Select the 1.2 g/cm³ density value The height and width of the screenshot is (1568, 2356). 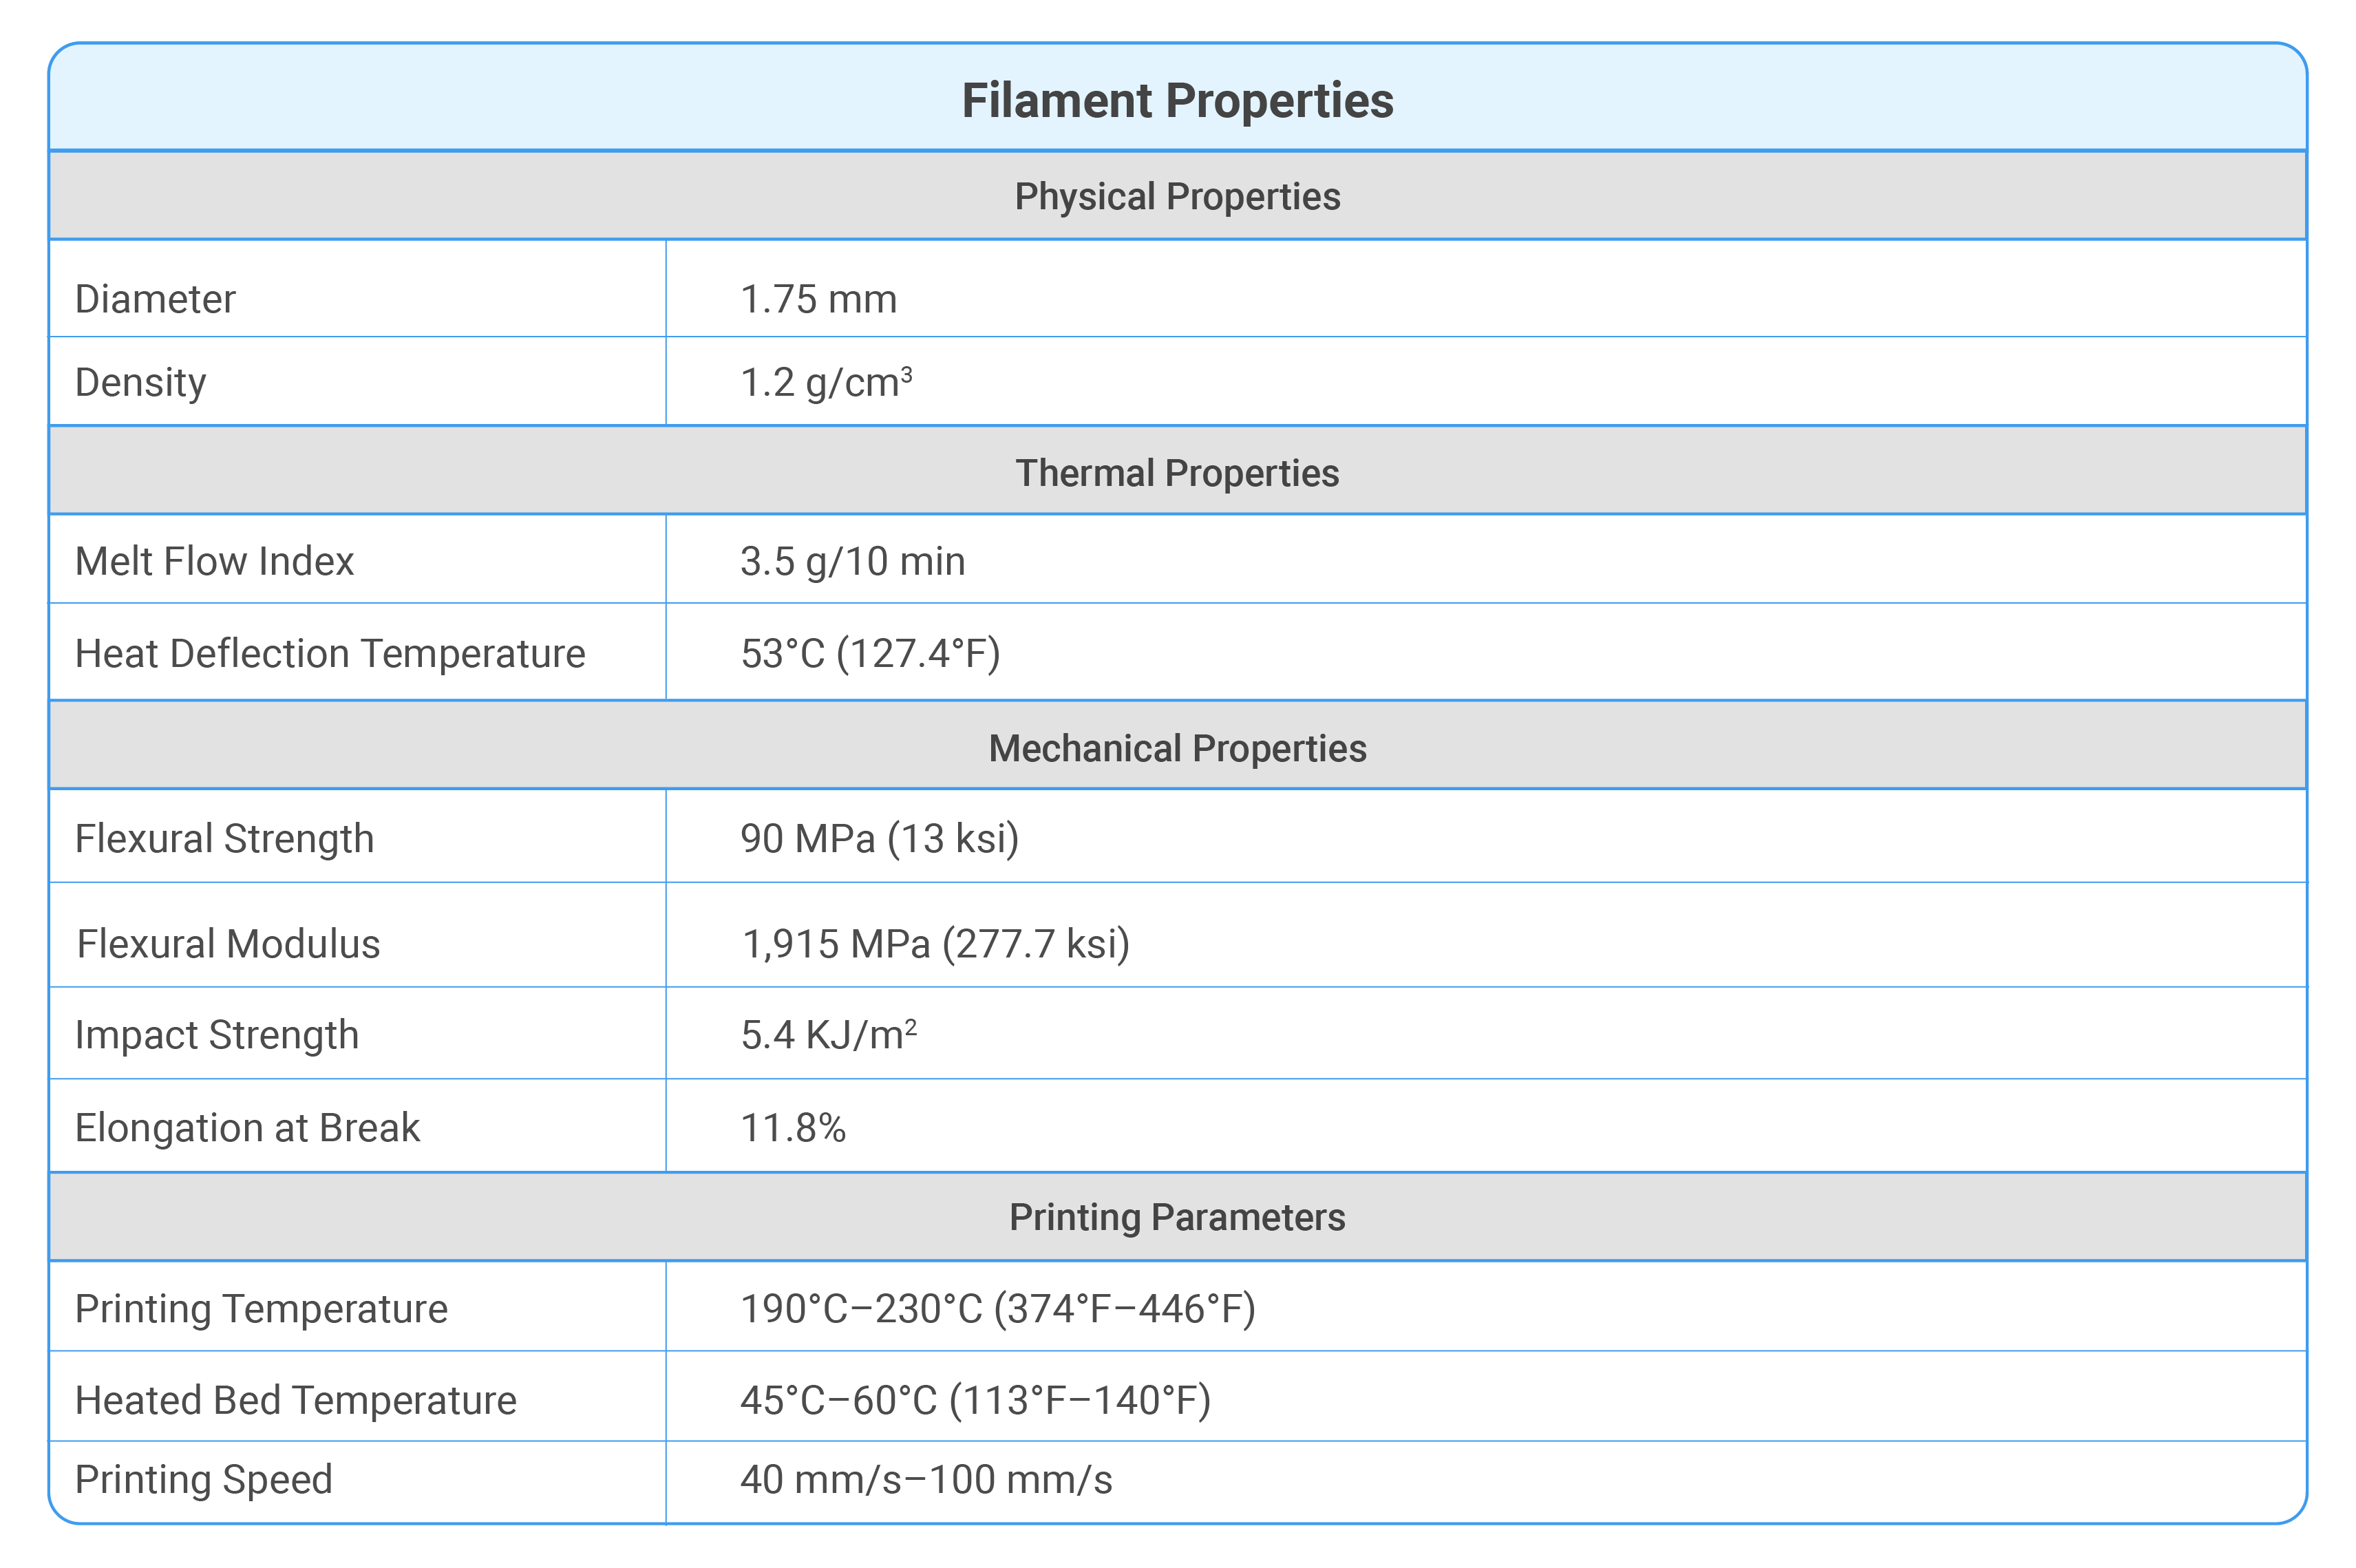pyautogui.click(x=826, y=383)
